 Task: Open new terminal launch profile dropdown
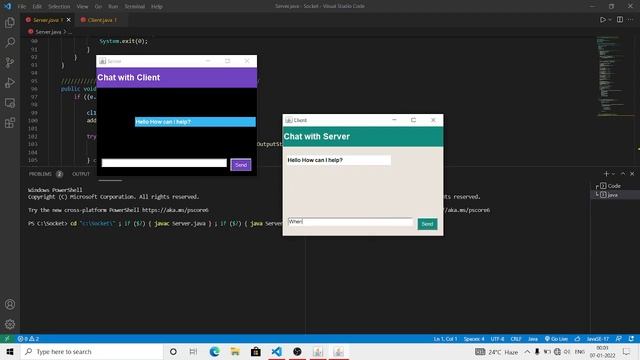613,174
